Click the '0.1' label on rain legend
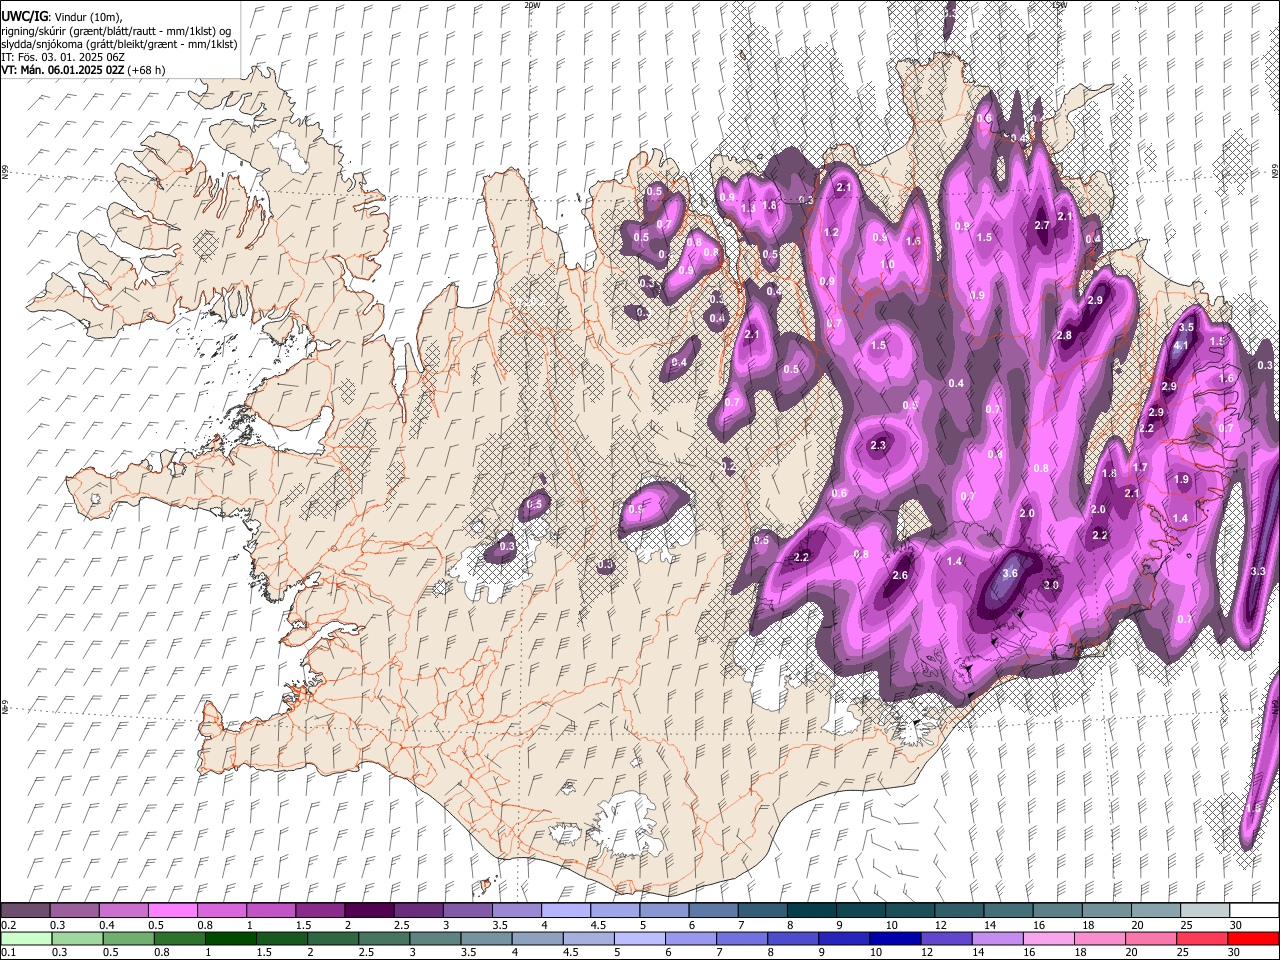This screenshot has width=1280, height=960. [7, 952]
